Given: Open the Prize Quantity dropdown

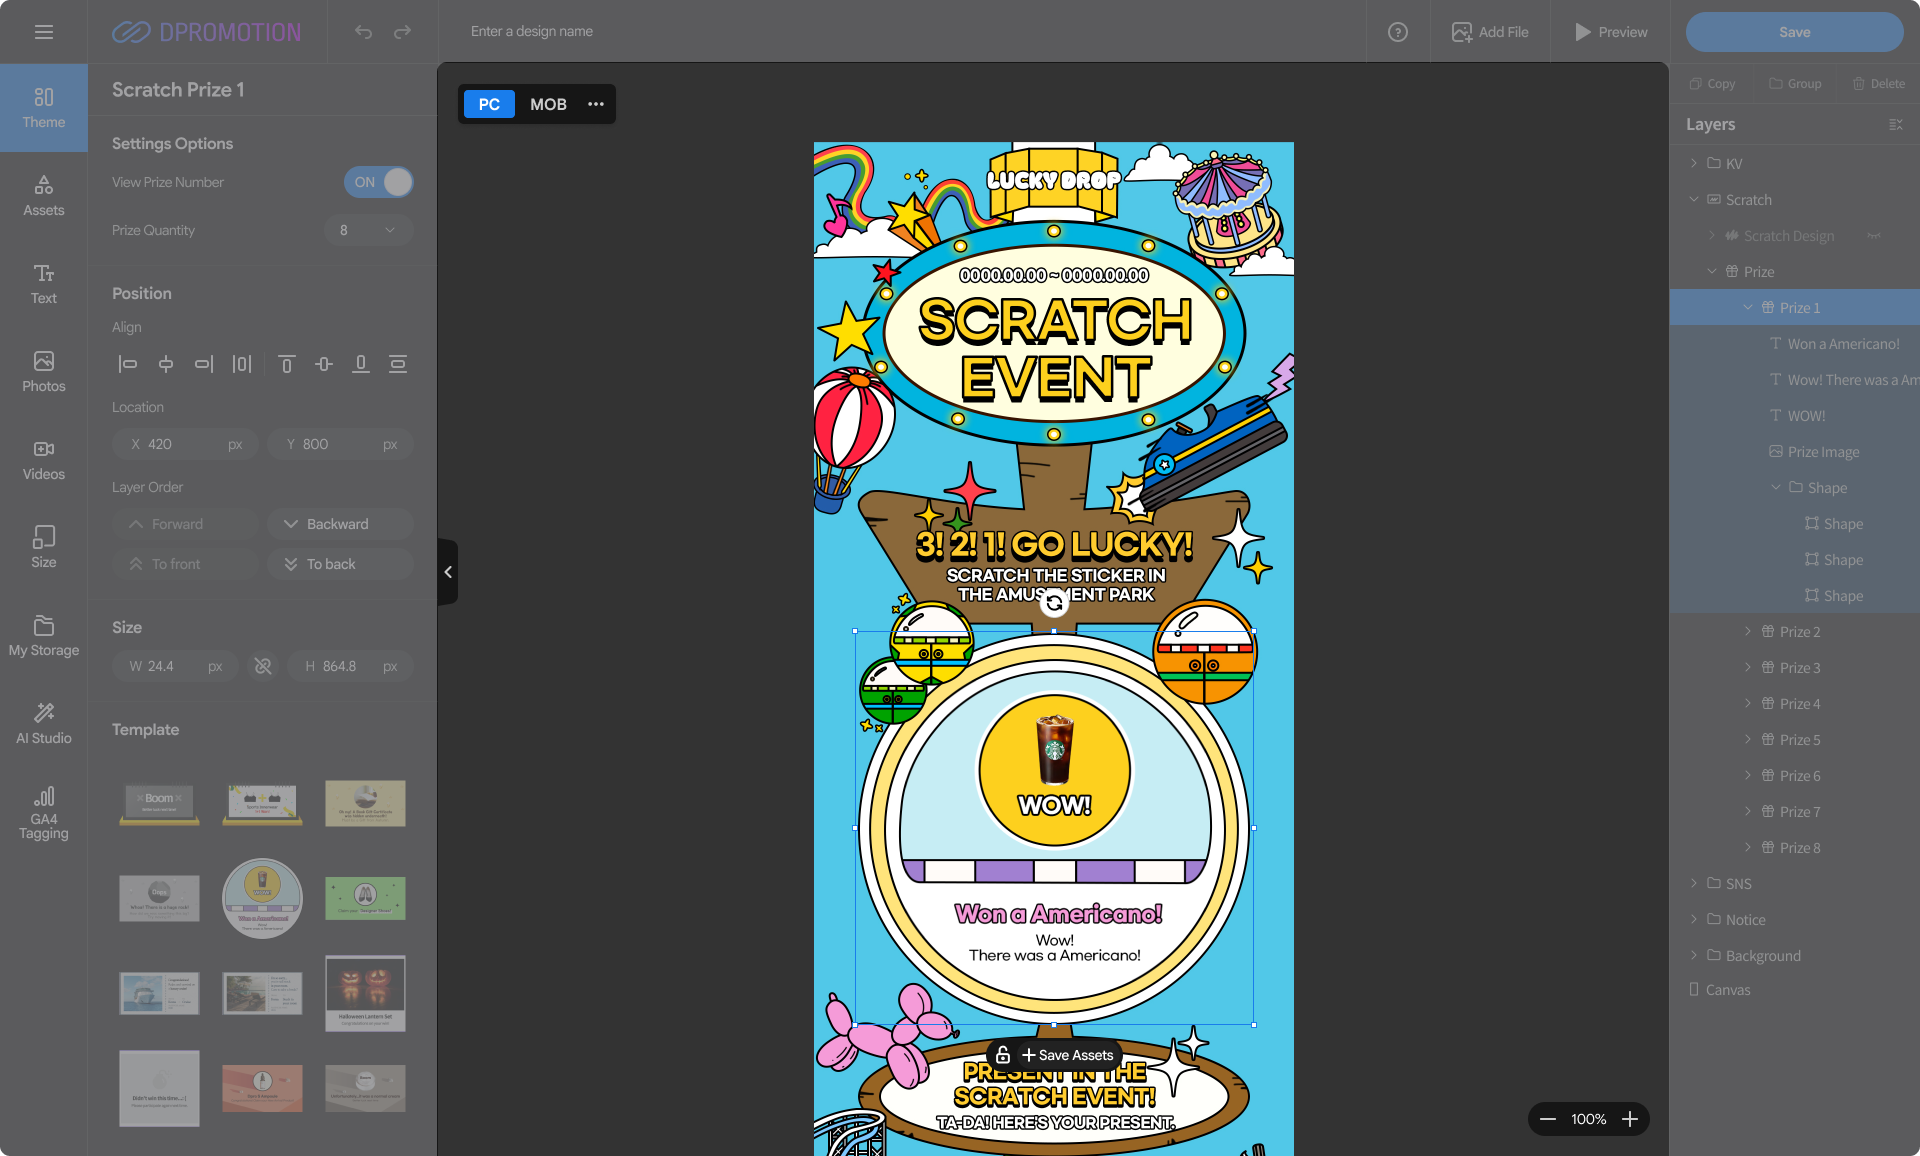Looking at the screenshot, I should (x=368, y=230).
